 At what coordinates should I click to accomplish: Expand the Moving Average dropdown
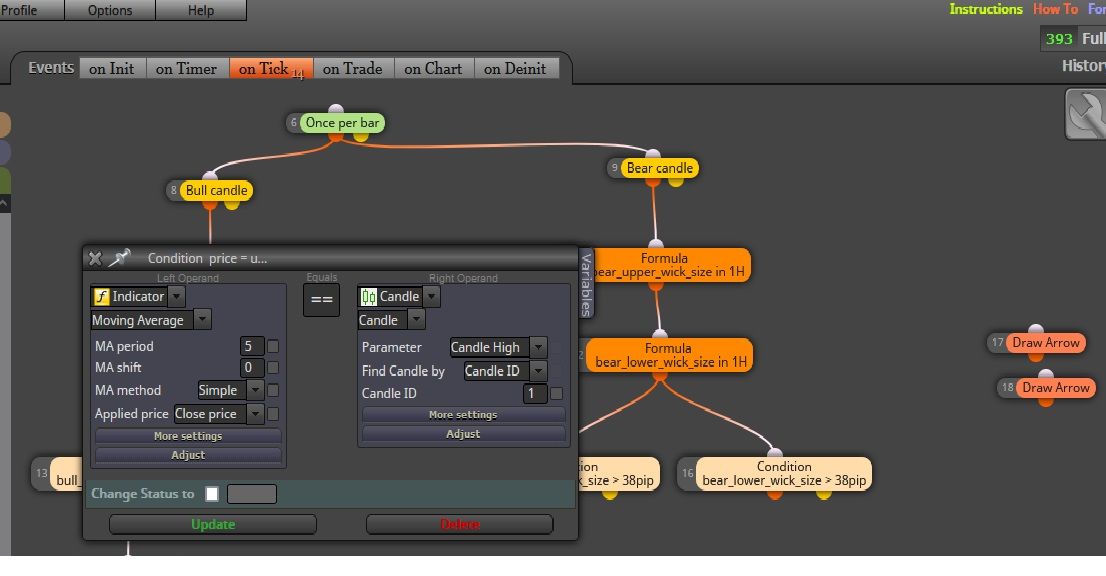[x=202, y=320]
